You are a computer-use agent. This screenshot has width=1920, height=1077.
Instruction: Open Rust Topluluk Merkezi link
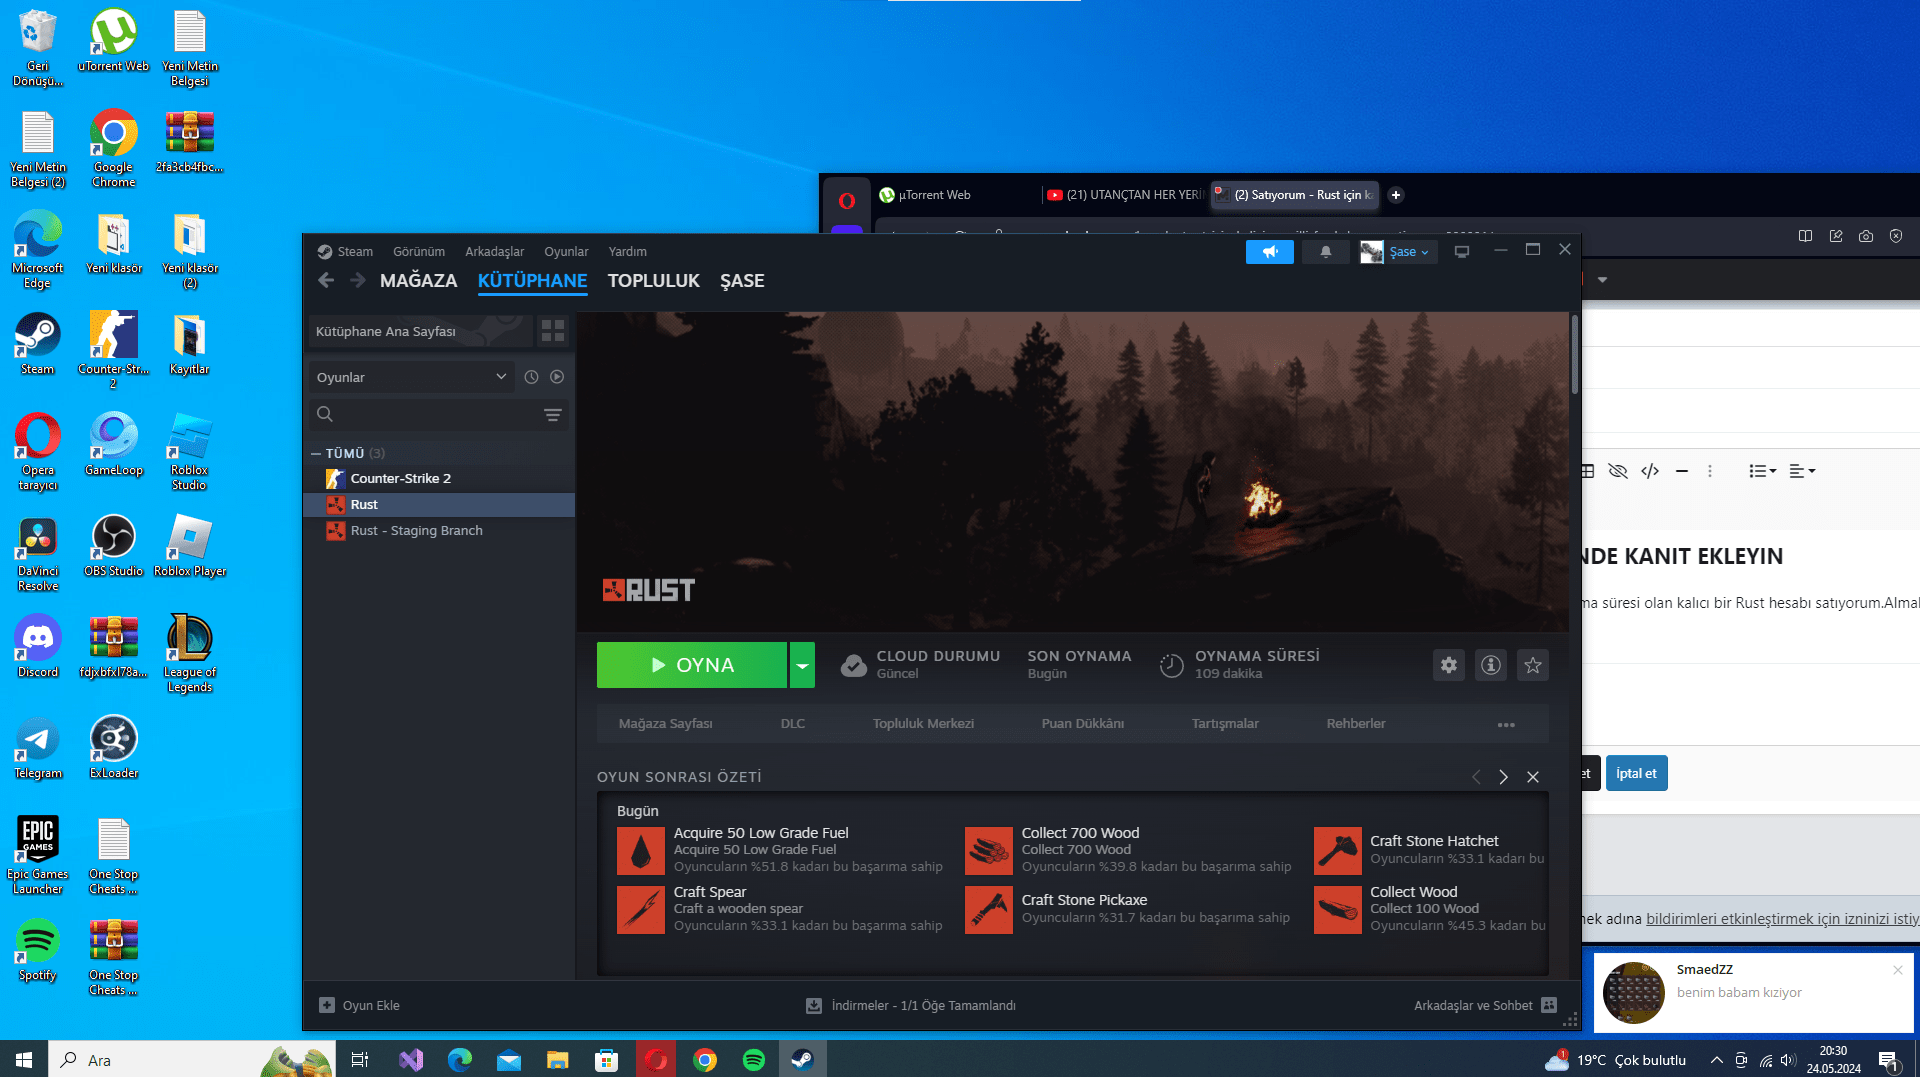[923, 724]
